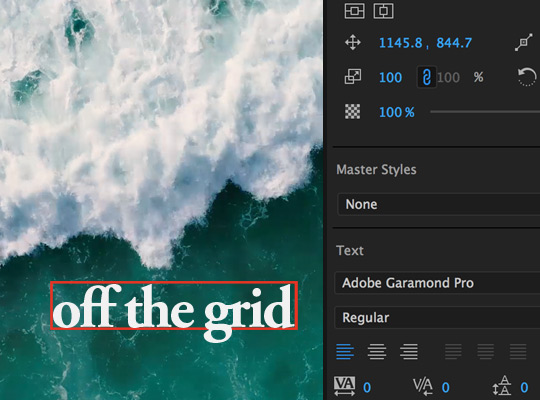Open the Regular font style dropdown
This screenshot has height=400, width=540.
pos(437,317)
